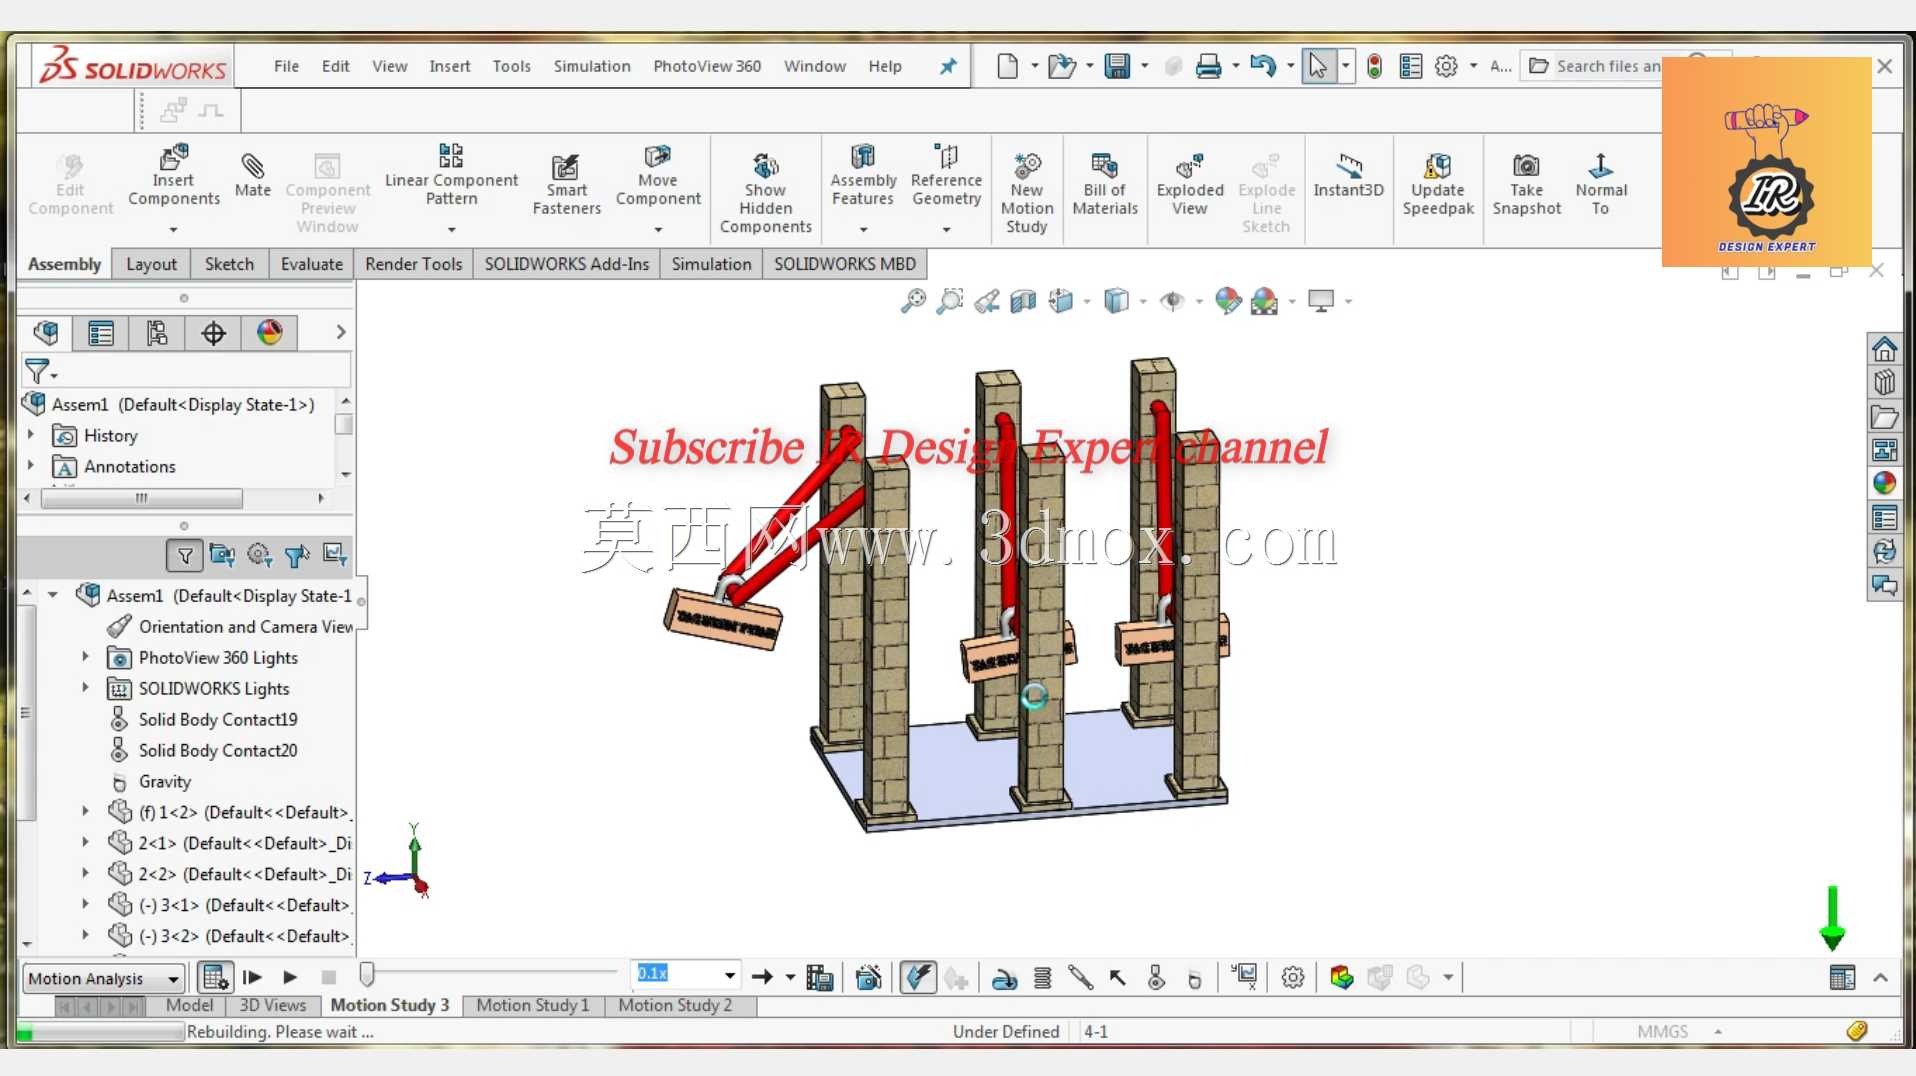Click the Save Animation icon
Screen dimensions: 1916x1076
click(819, 978)
